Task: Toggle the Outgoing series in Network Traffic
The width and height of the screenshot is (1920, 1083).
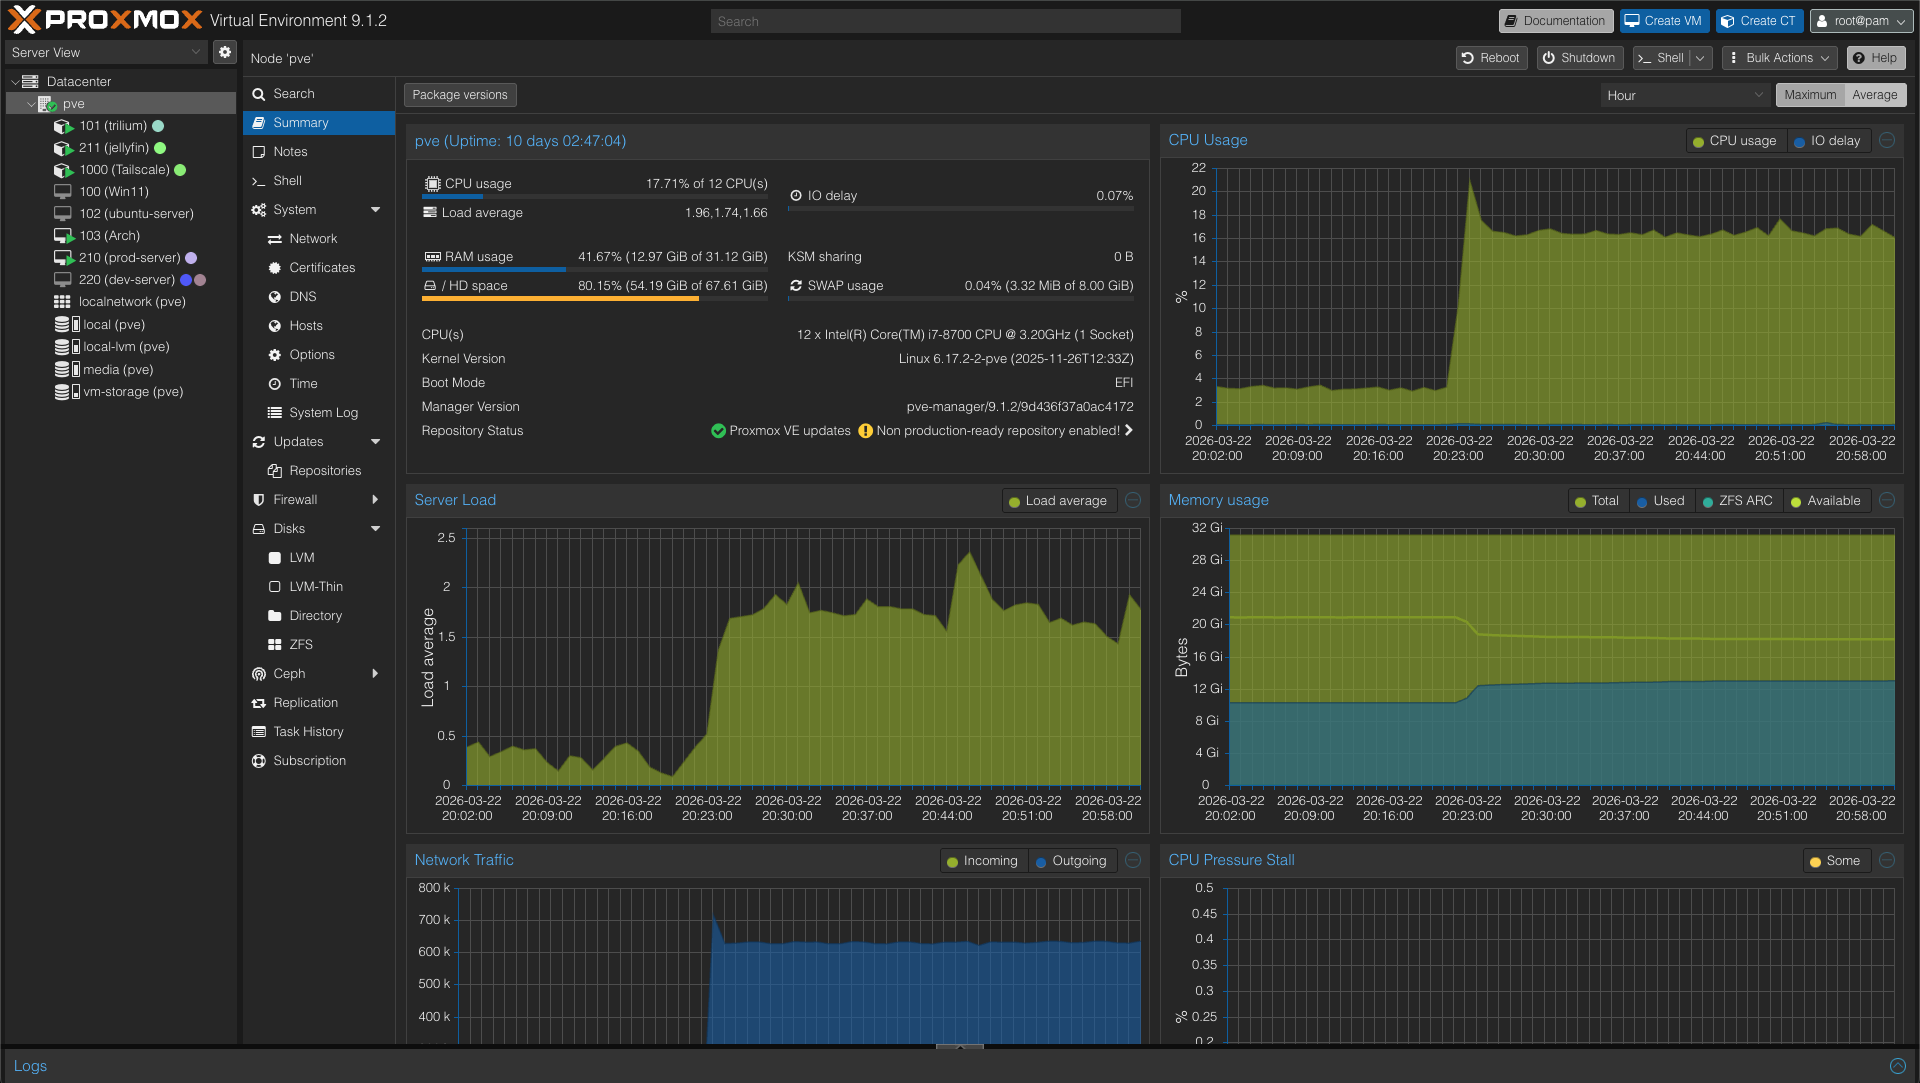Action: tap(1072, 860)
